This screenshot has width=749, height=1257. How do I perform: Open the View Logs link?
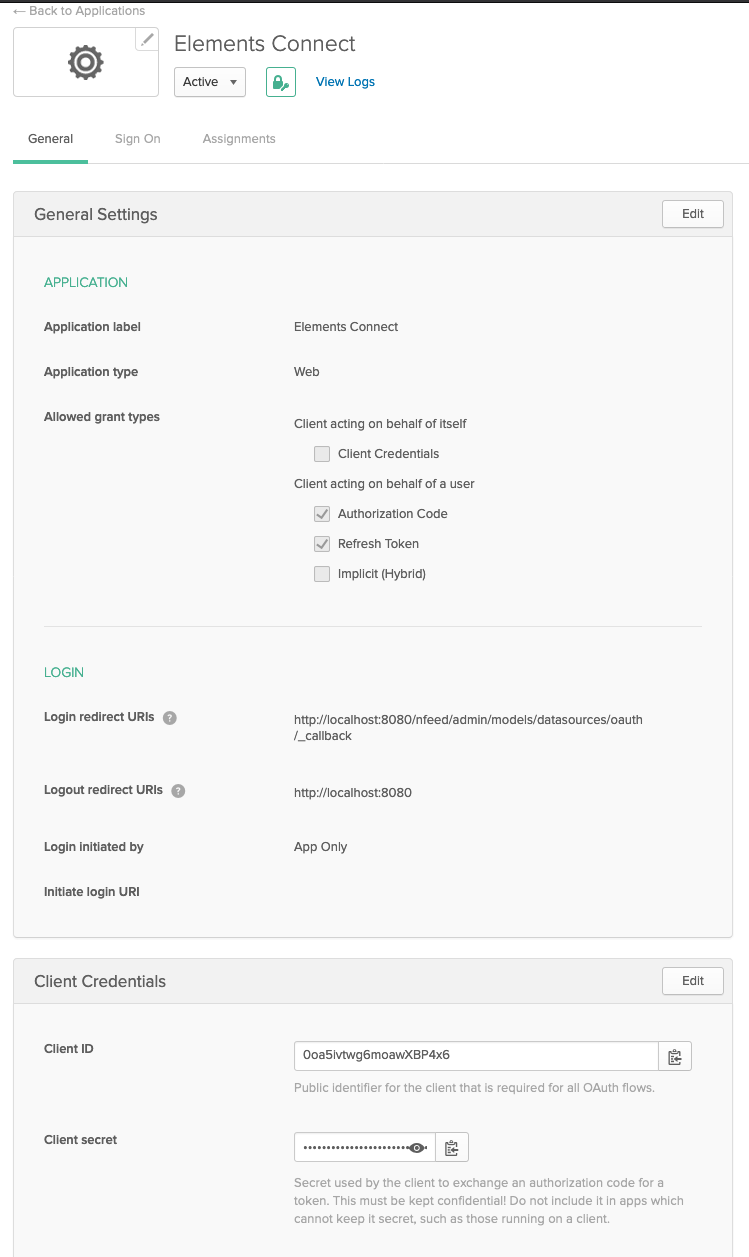point(345,82)
